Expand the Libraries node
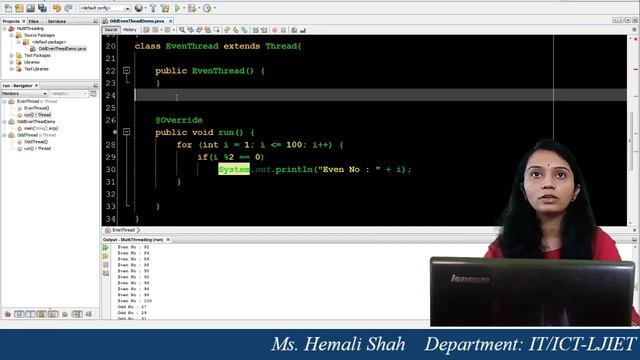640x360 pixels. click(11, 62)
